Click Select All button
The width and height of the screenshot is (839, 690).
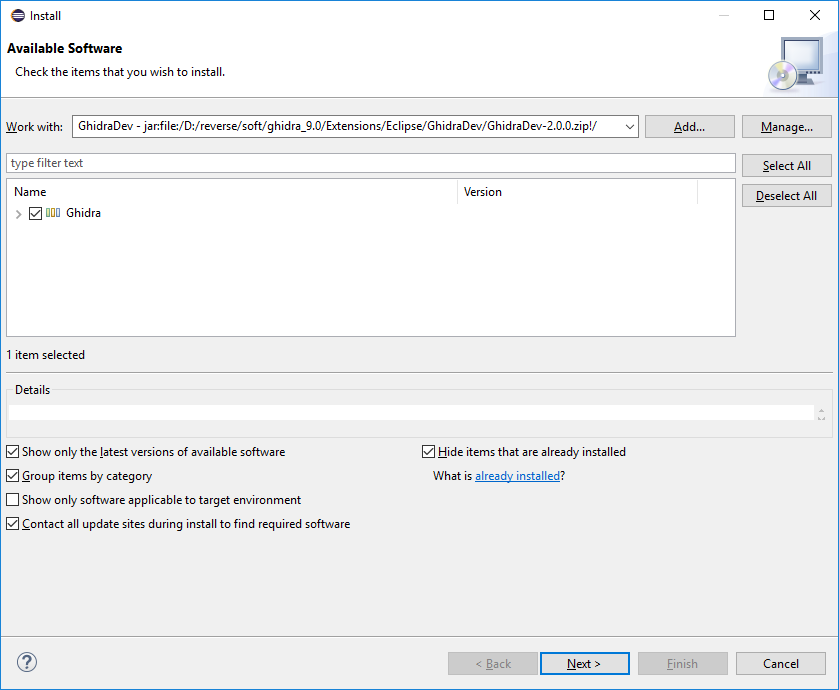click(x=787, y=166)
